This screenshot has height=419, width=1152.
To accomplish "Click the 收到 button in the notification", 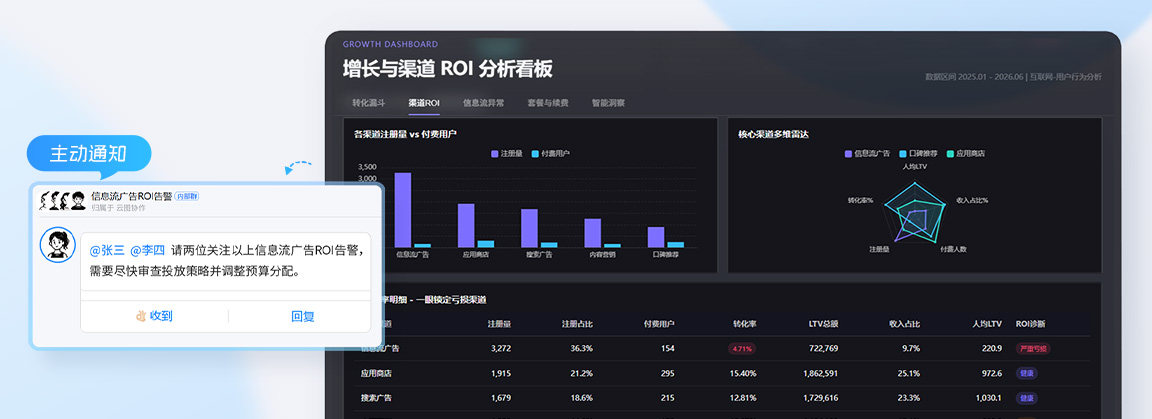I will (154, 316).
